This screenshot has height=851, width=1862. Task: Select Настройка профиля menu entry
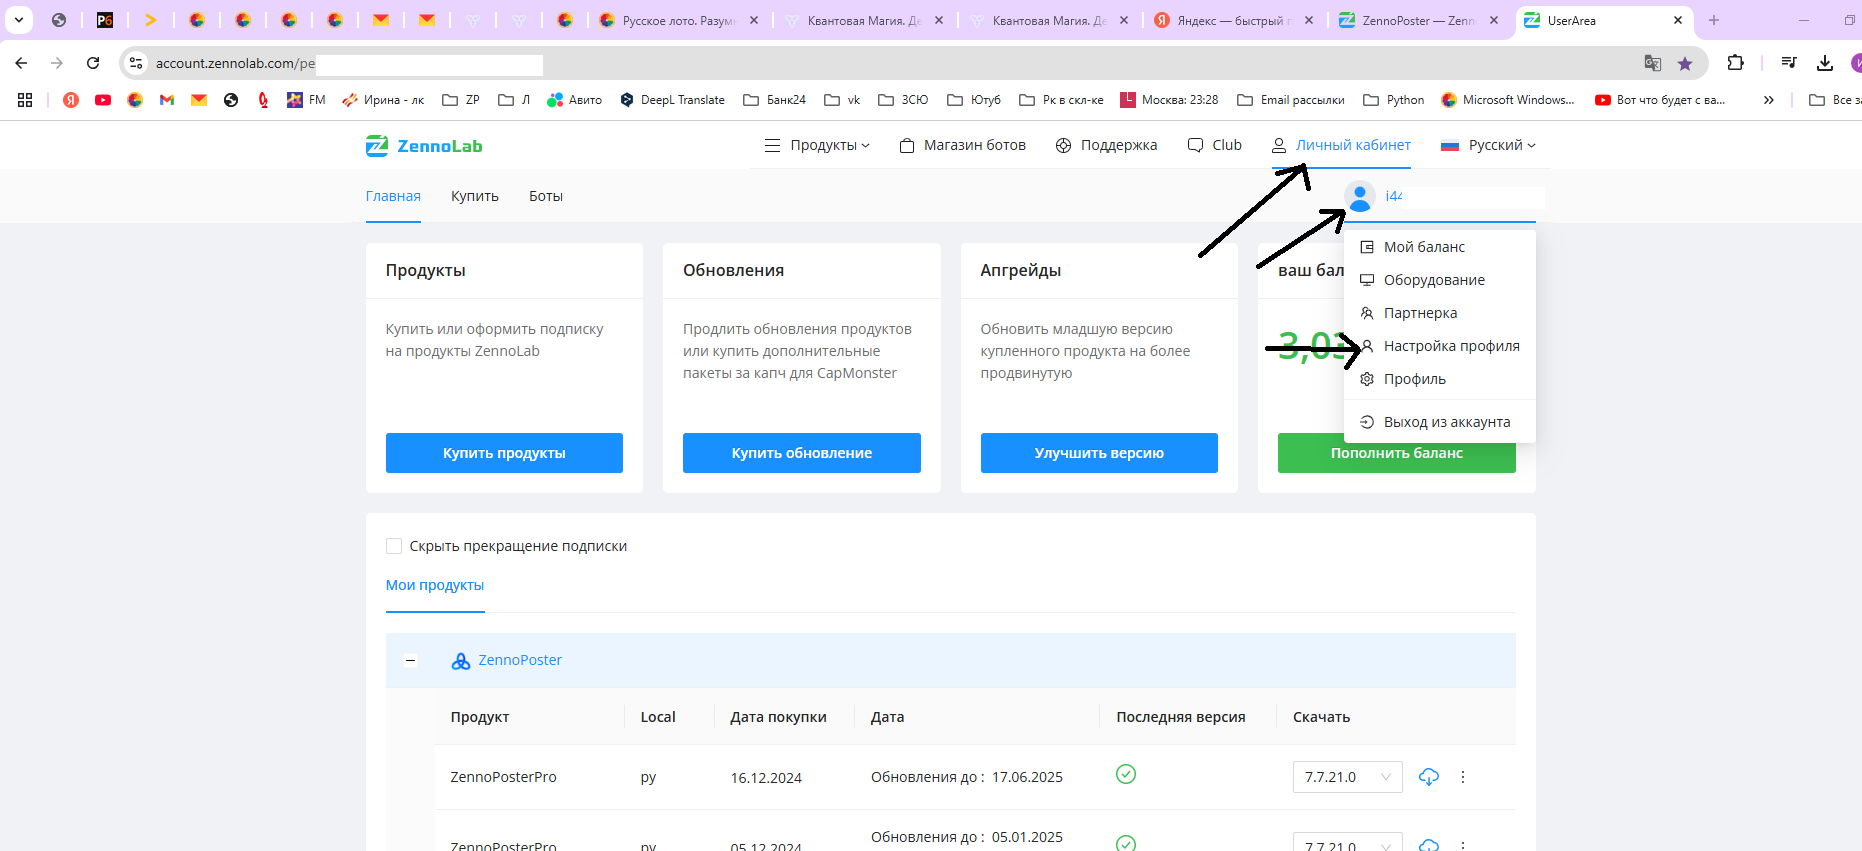[1440, 346]
